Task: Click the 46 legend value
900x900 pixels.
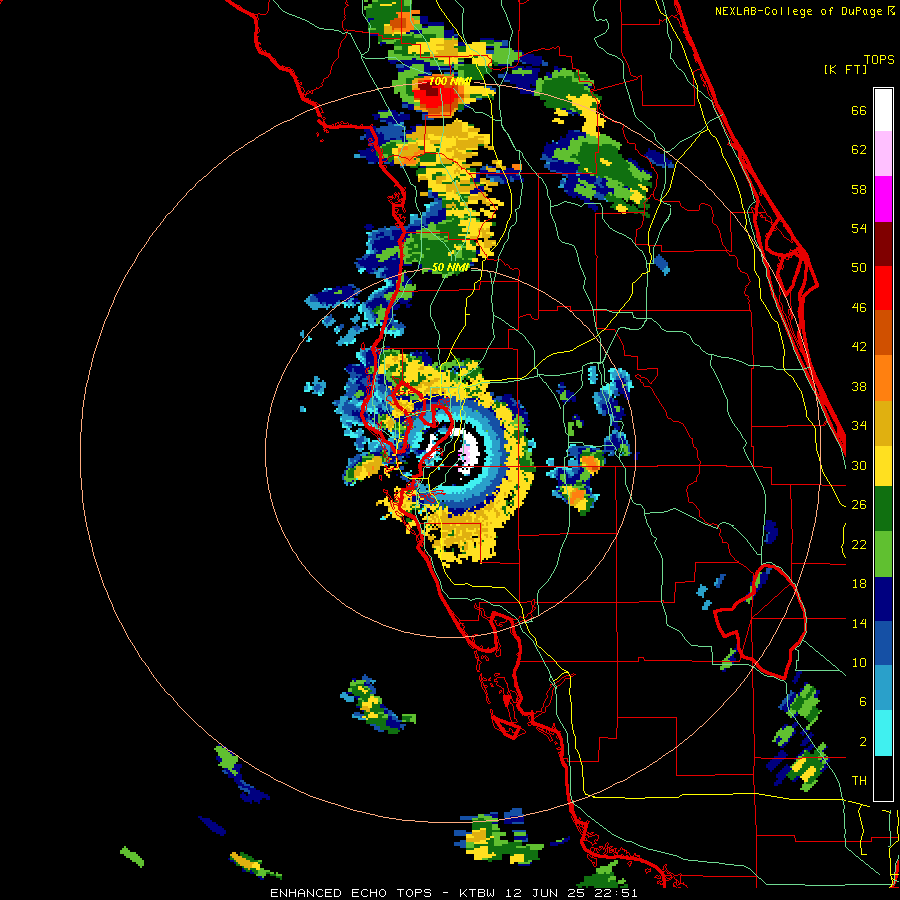Action: coord(859,307)
